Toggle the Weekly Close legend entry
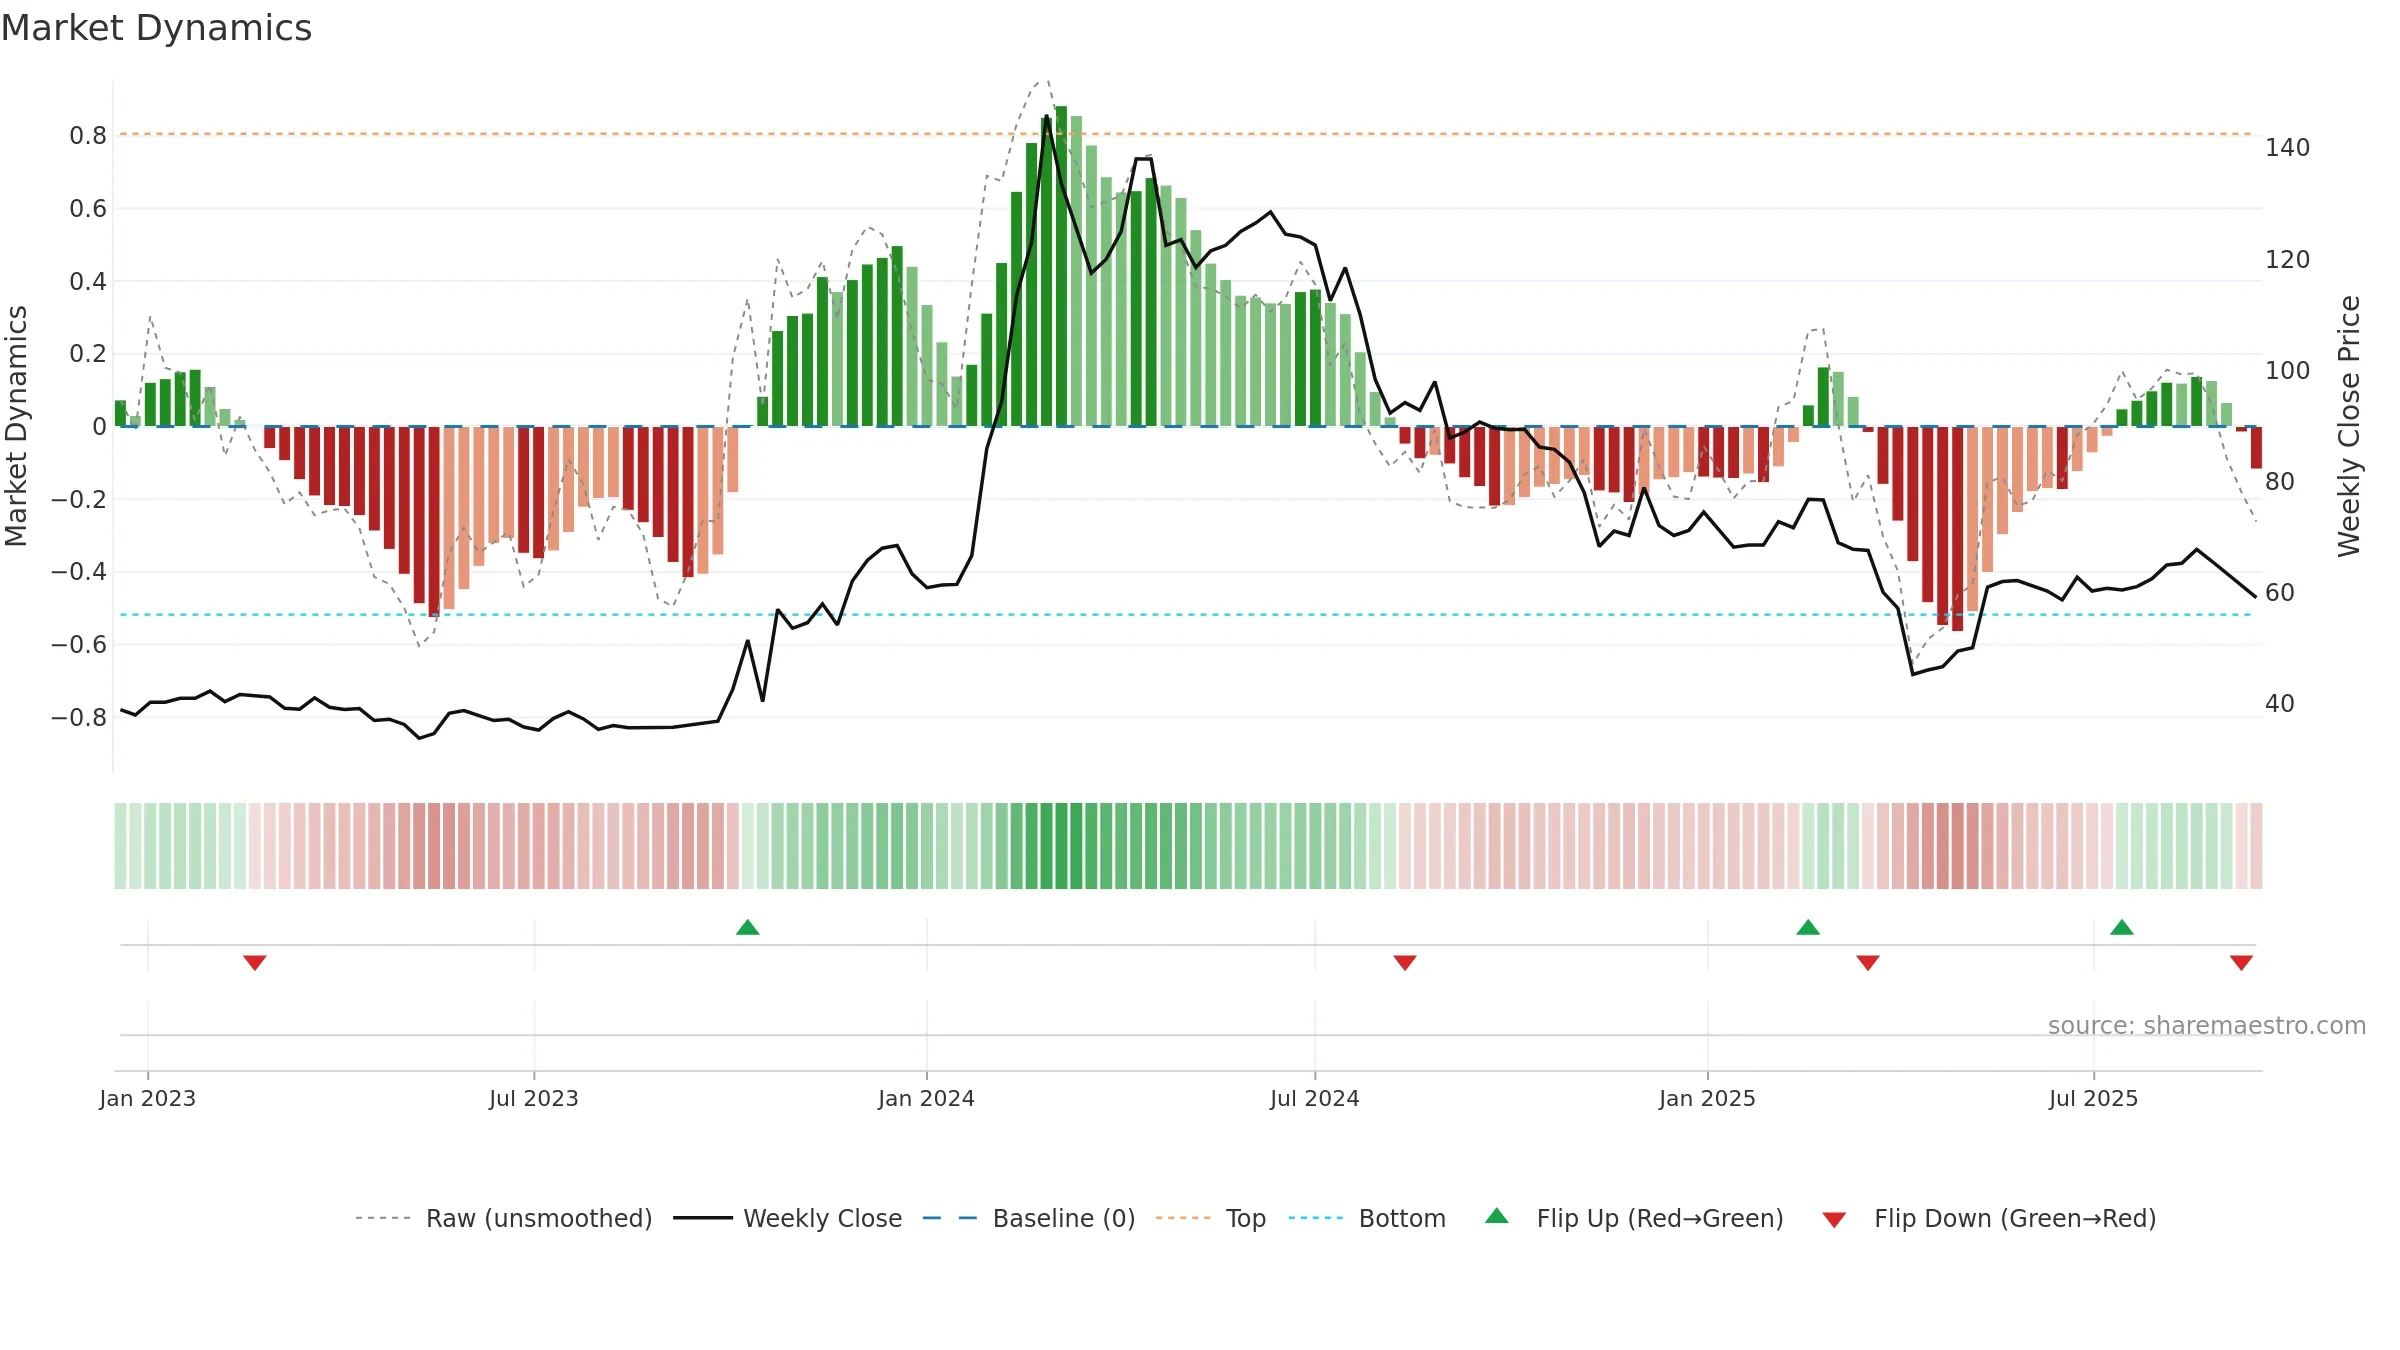Screen dimensions: 2400x1350 tap(788, 1218)
